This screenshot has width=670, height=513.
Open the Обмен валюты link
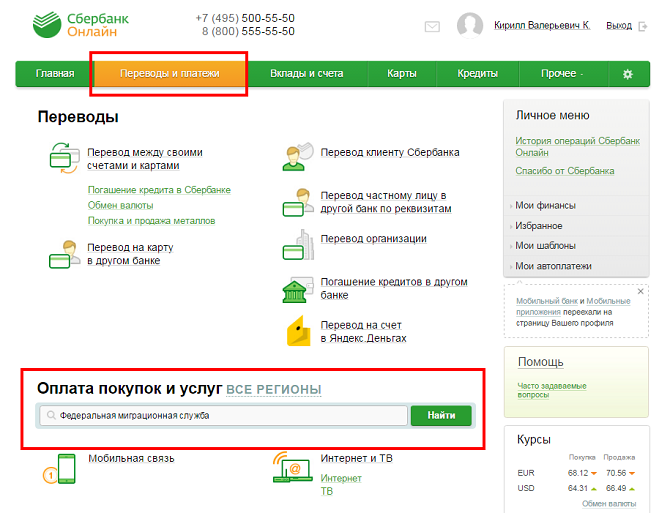120,205
